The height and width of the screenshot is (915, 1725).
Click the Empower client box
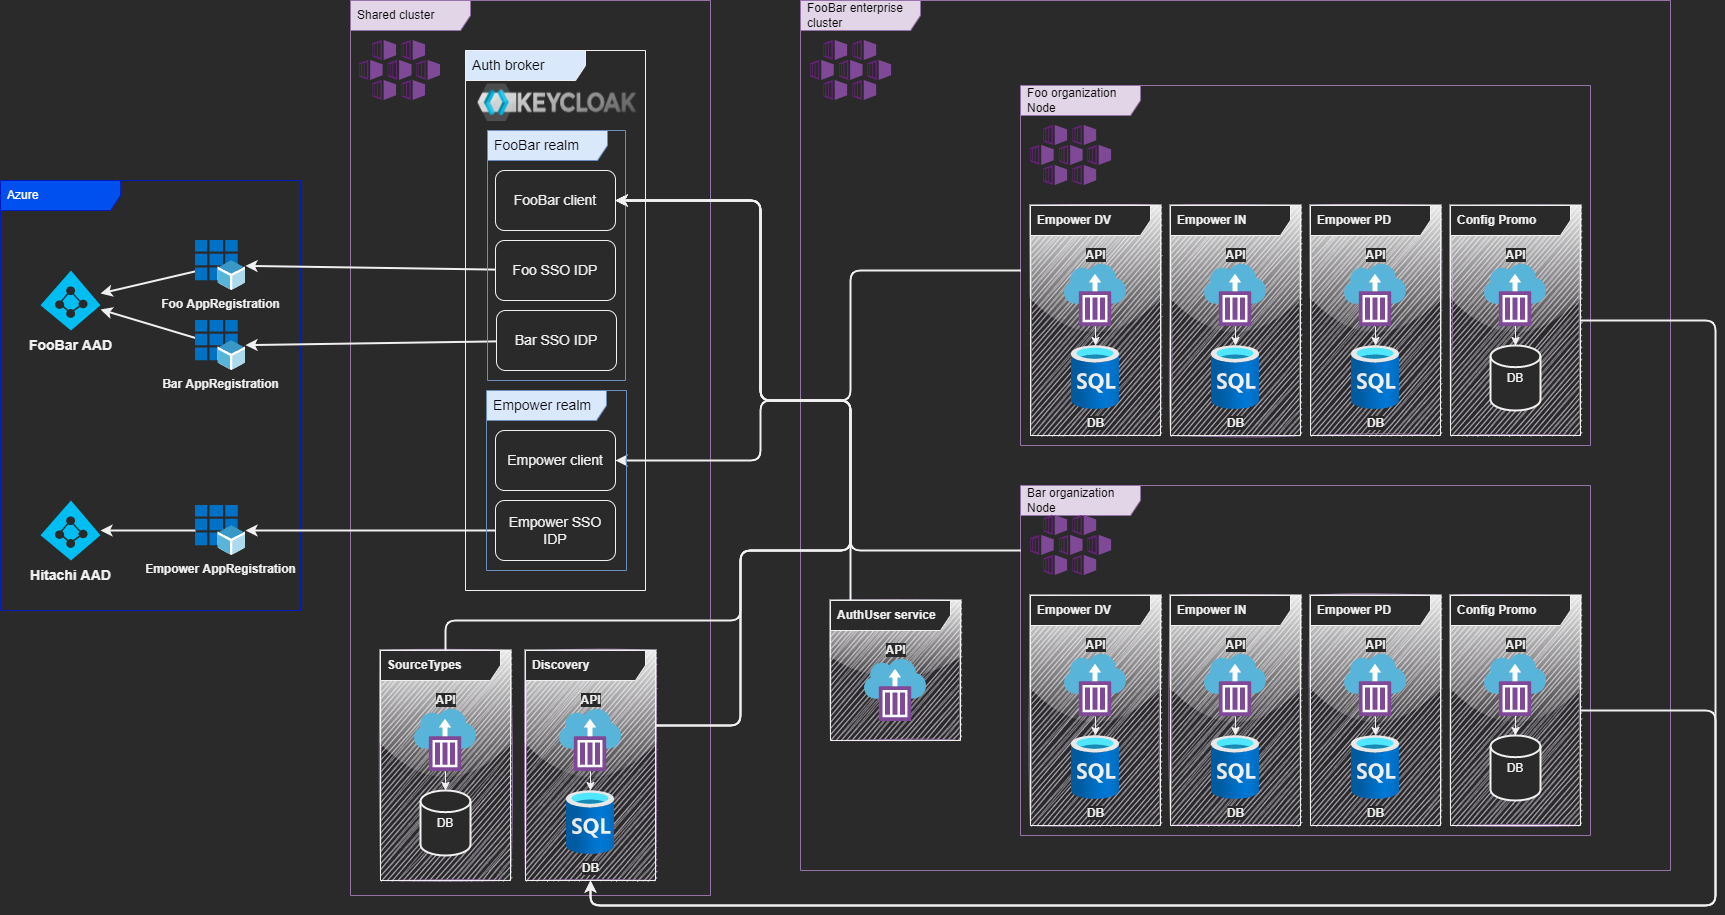pos(555,460)
